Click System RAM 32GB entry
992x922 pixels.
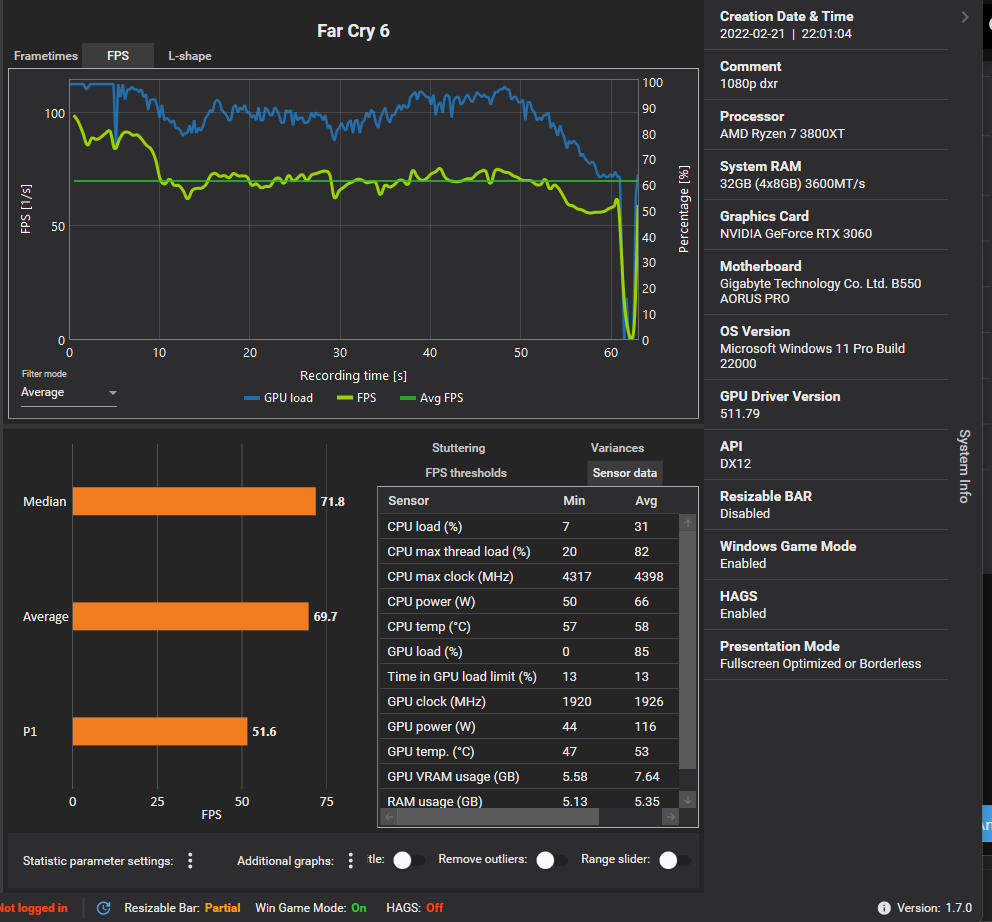(x=826, y=175)
